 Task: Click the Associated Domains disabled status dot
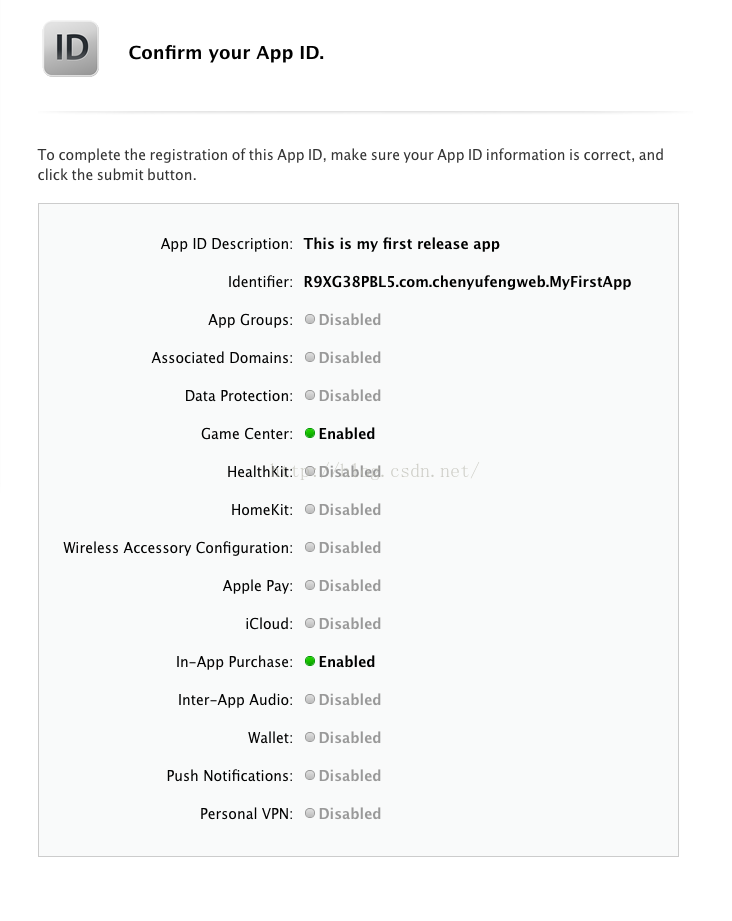(310, 358)
